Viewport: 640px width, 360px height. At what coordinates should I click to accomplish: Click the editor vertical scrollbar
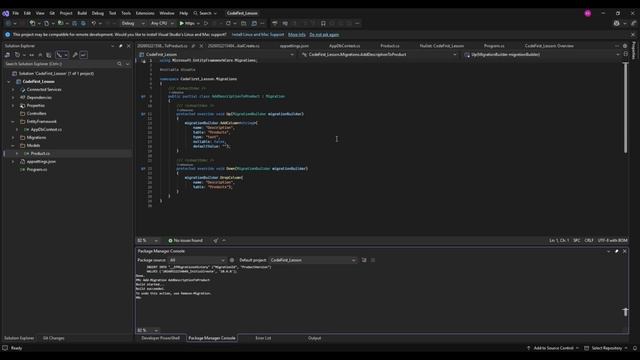[625, 108]
